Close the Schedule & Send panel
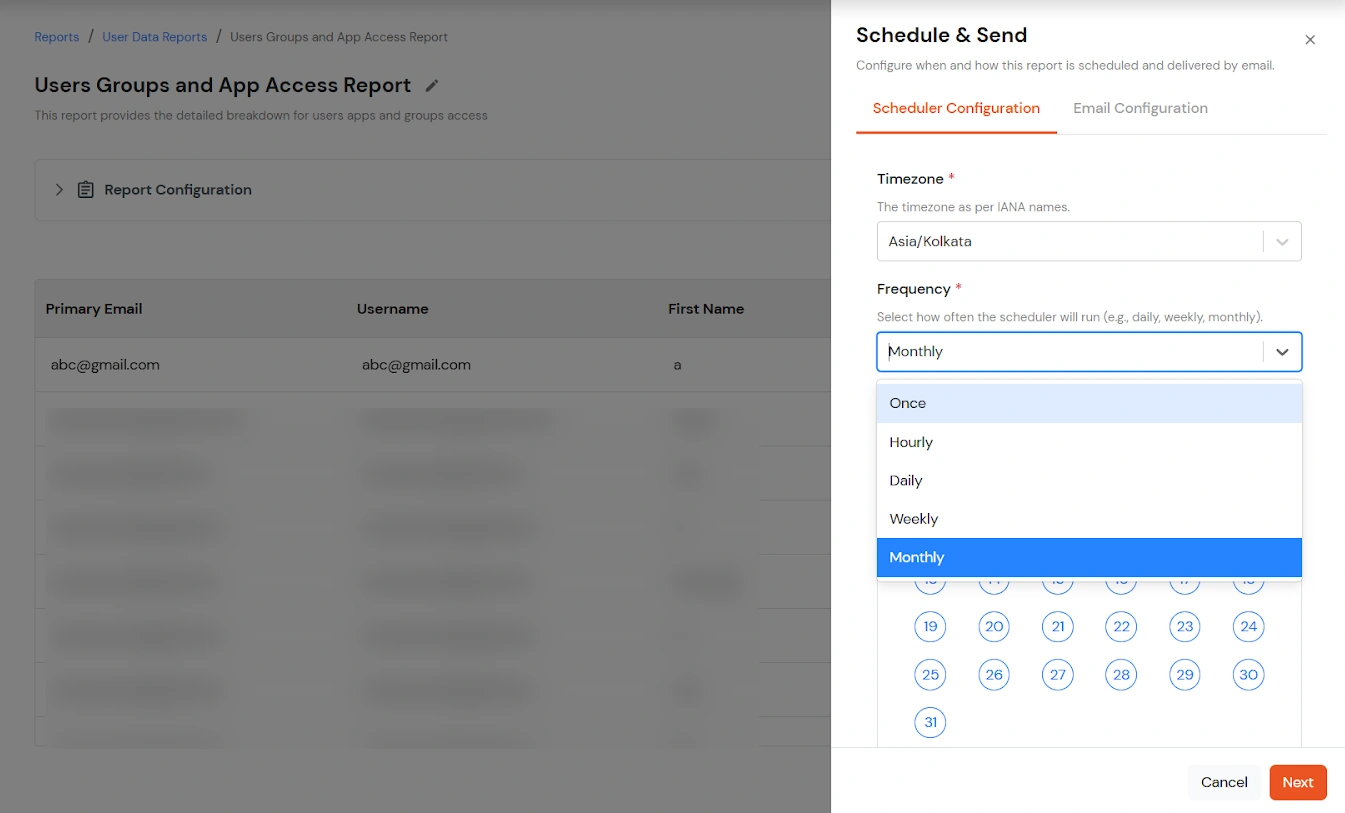The height and width of the screenshot is (813, 1345). point(1310,39)
